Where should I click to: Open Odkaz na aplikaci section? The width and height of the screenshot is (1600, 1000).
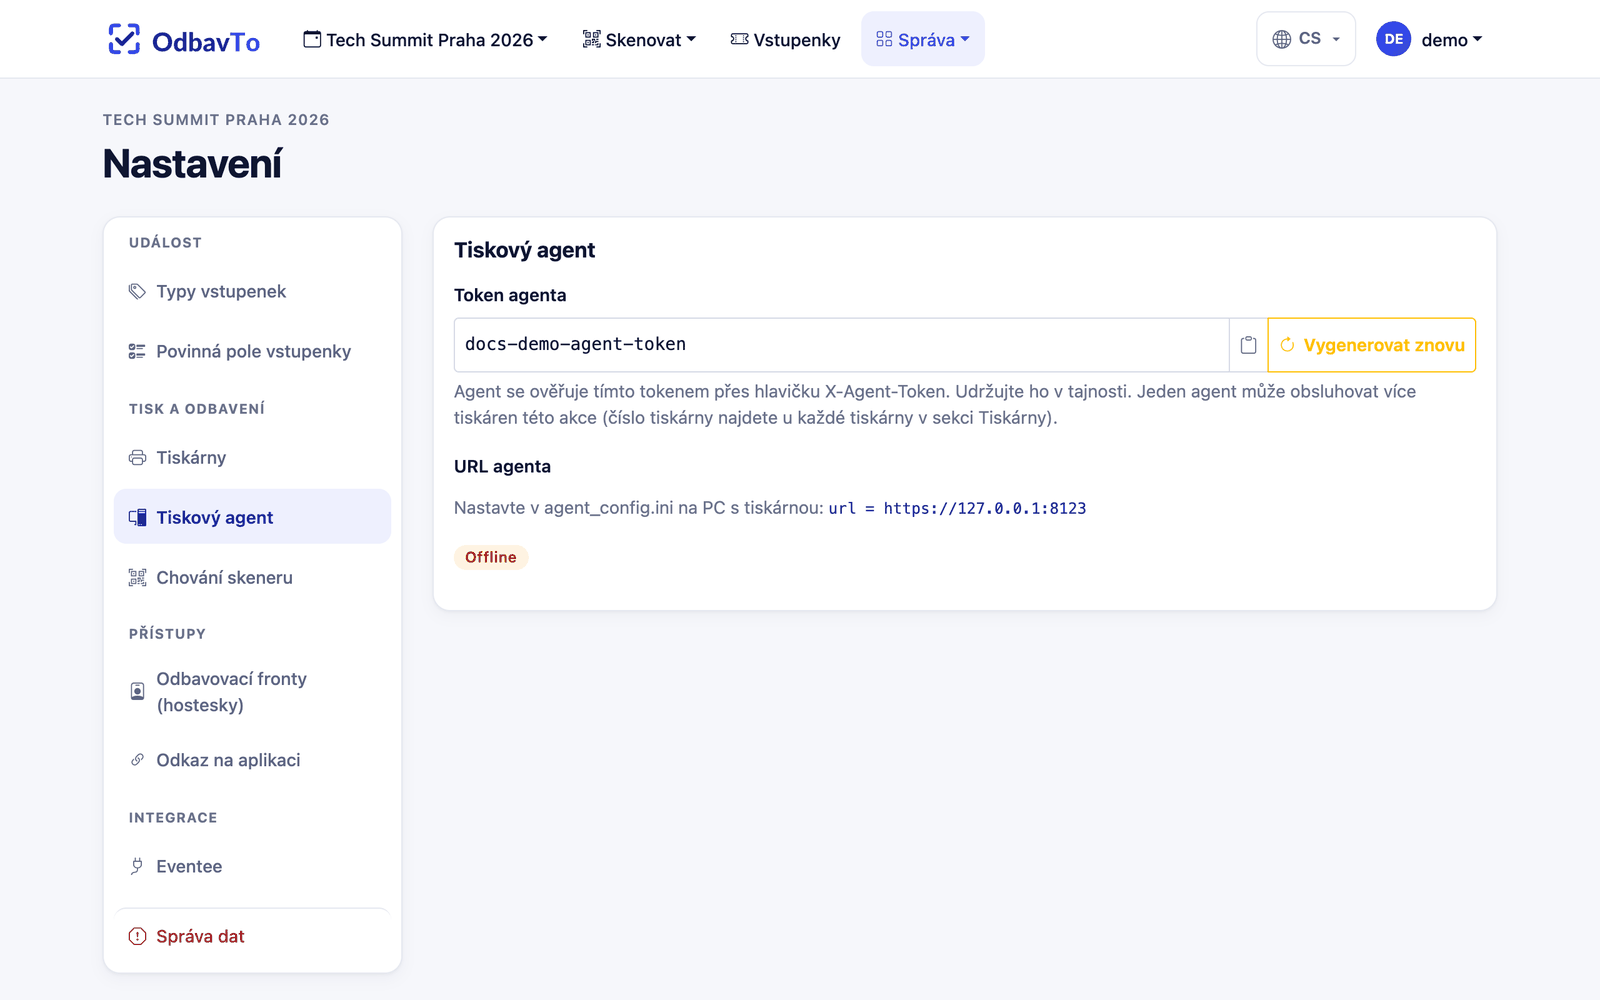(252, 760)
